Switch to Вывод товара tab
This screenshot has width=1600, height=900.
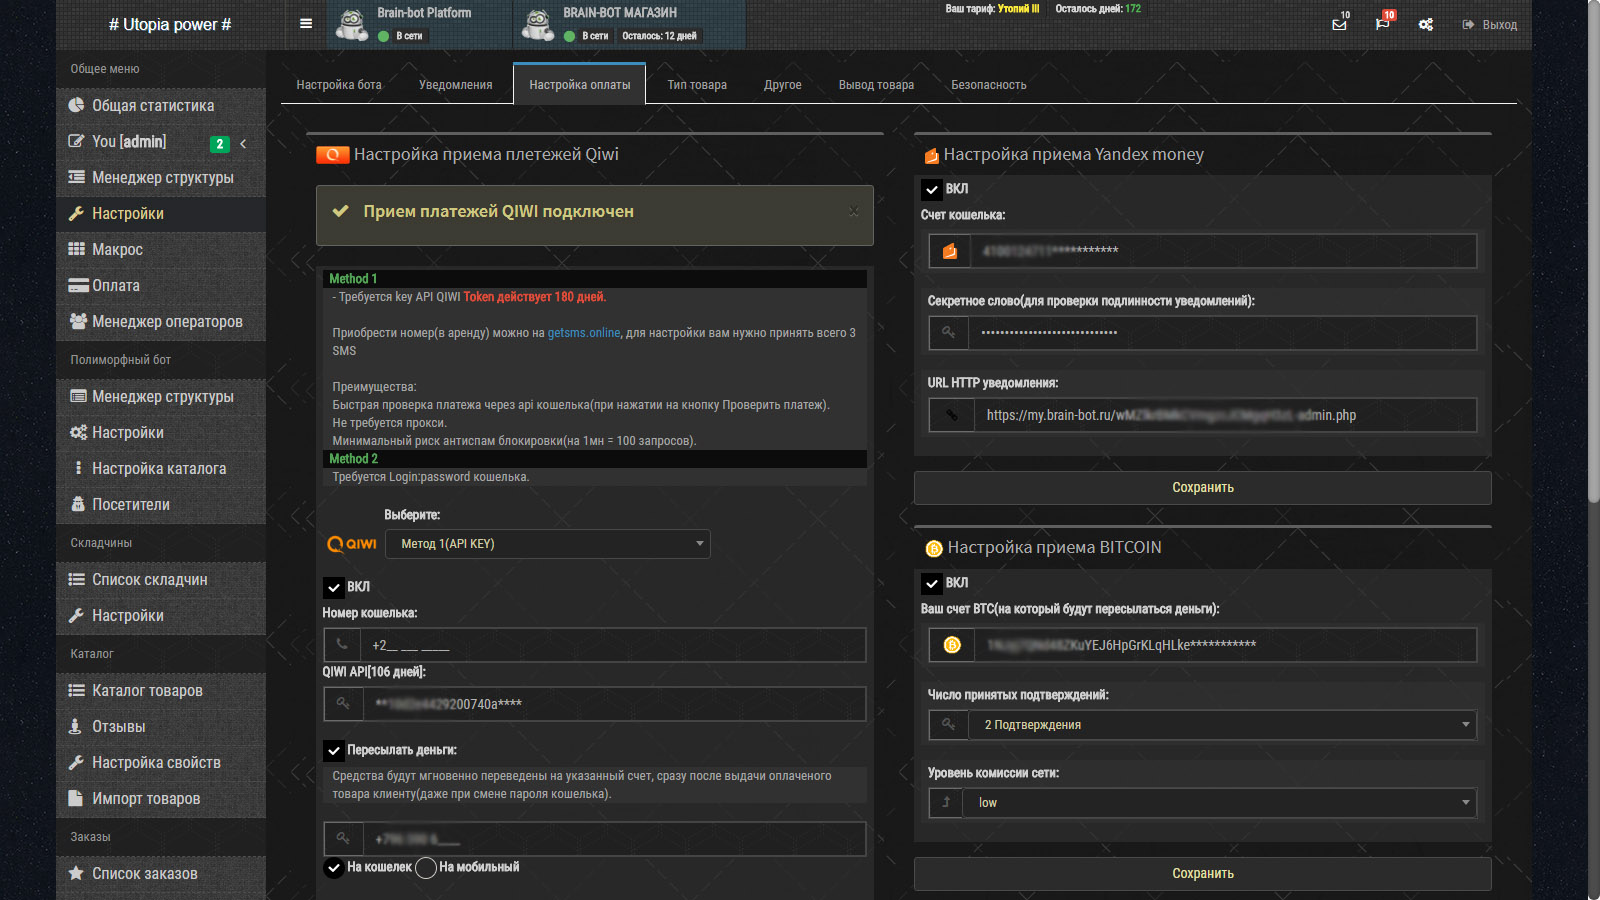(876, 85)
